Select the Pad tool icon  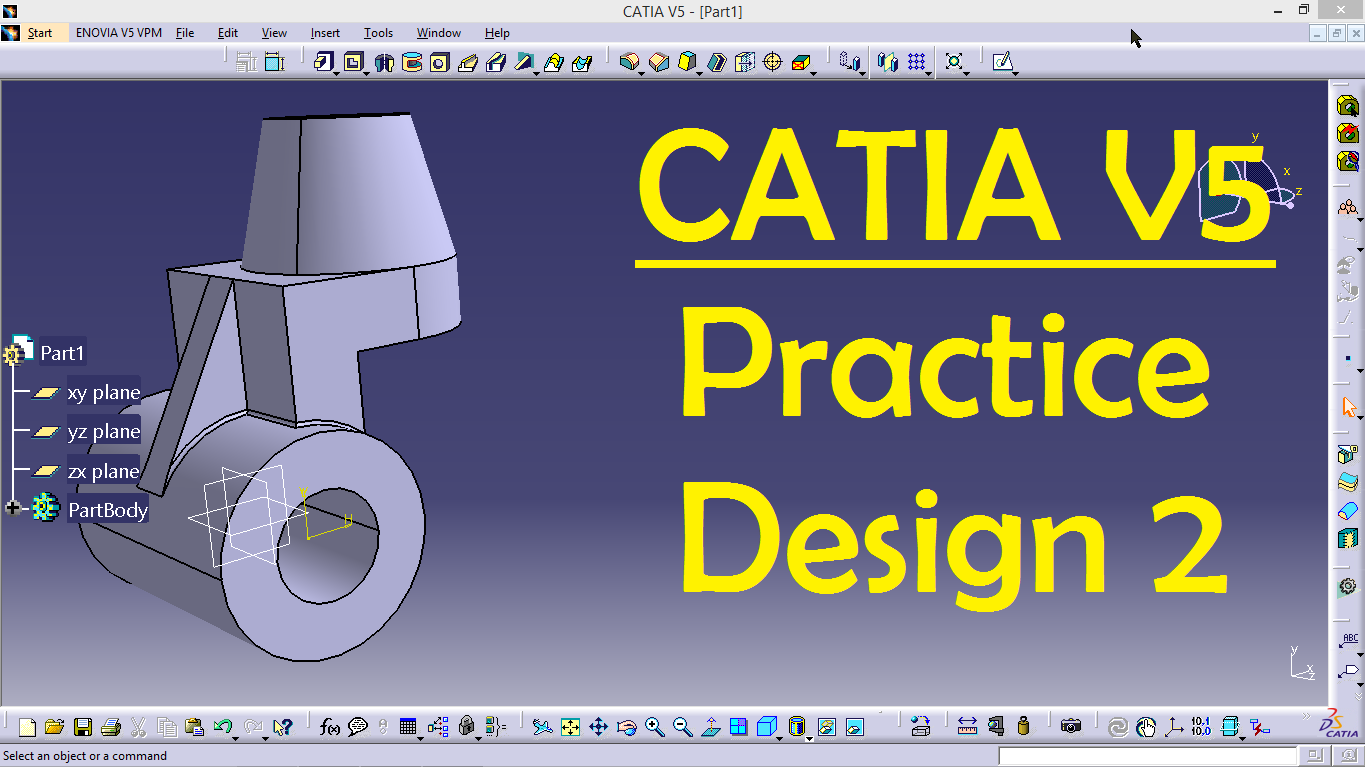[322, 62]
